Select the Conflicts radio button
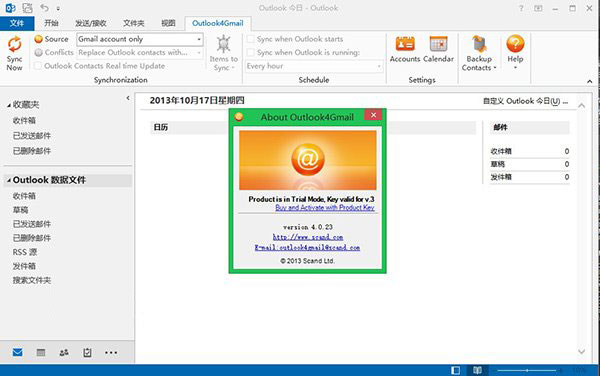 point(38,52)
